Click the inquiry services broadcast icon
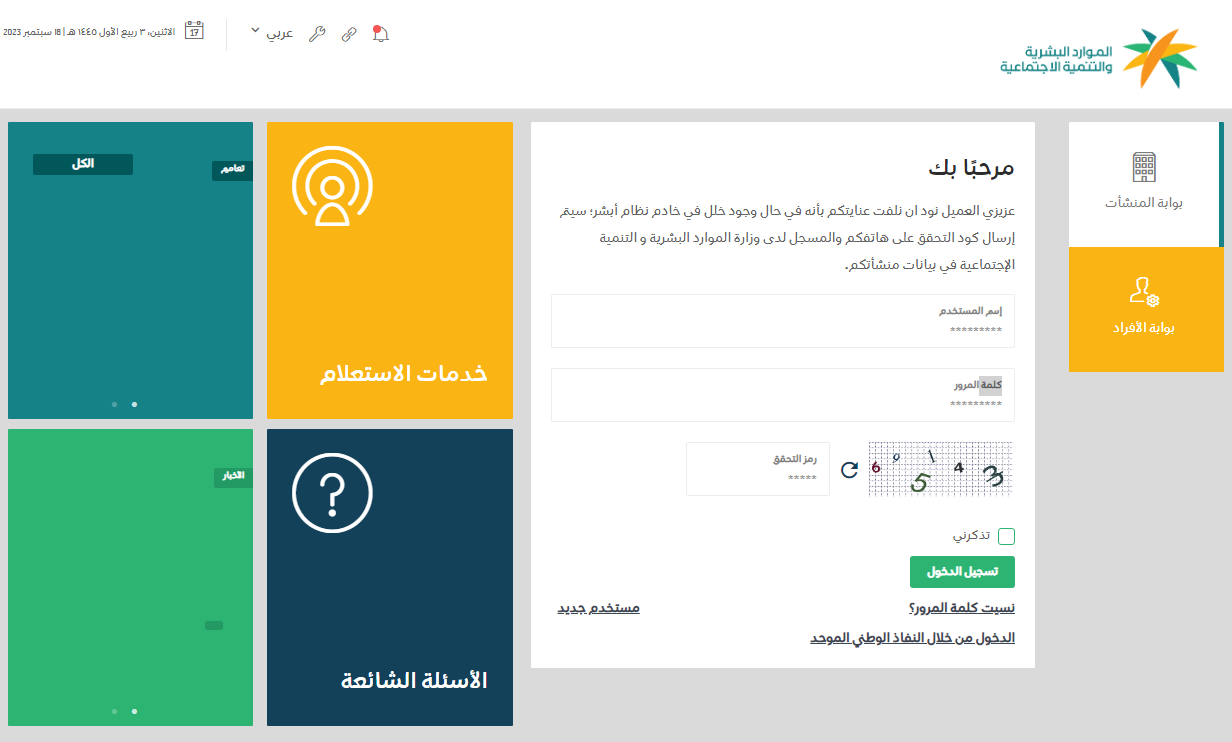This screenshot has width=1232, height=742. [x=332, y=186]
